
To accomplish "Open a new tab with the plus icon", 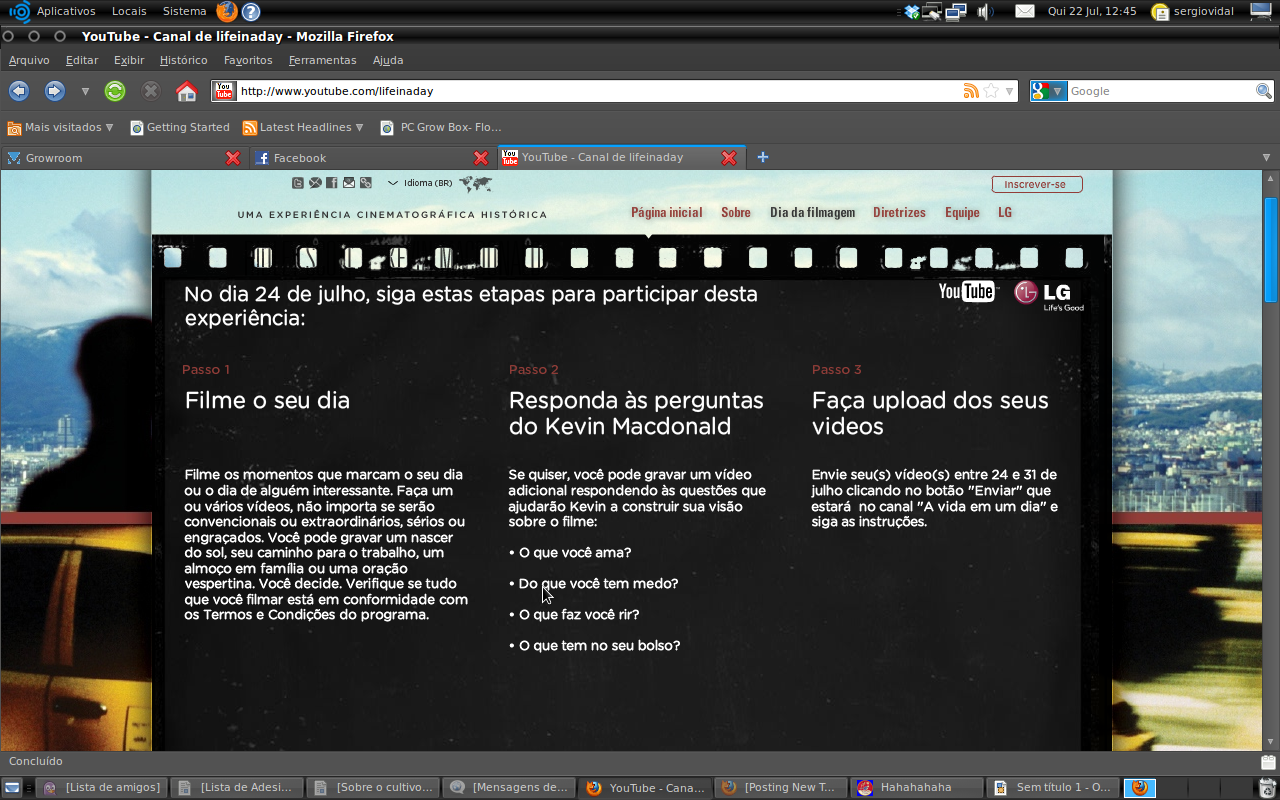I will 763,157.
